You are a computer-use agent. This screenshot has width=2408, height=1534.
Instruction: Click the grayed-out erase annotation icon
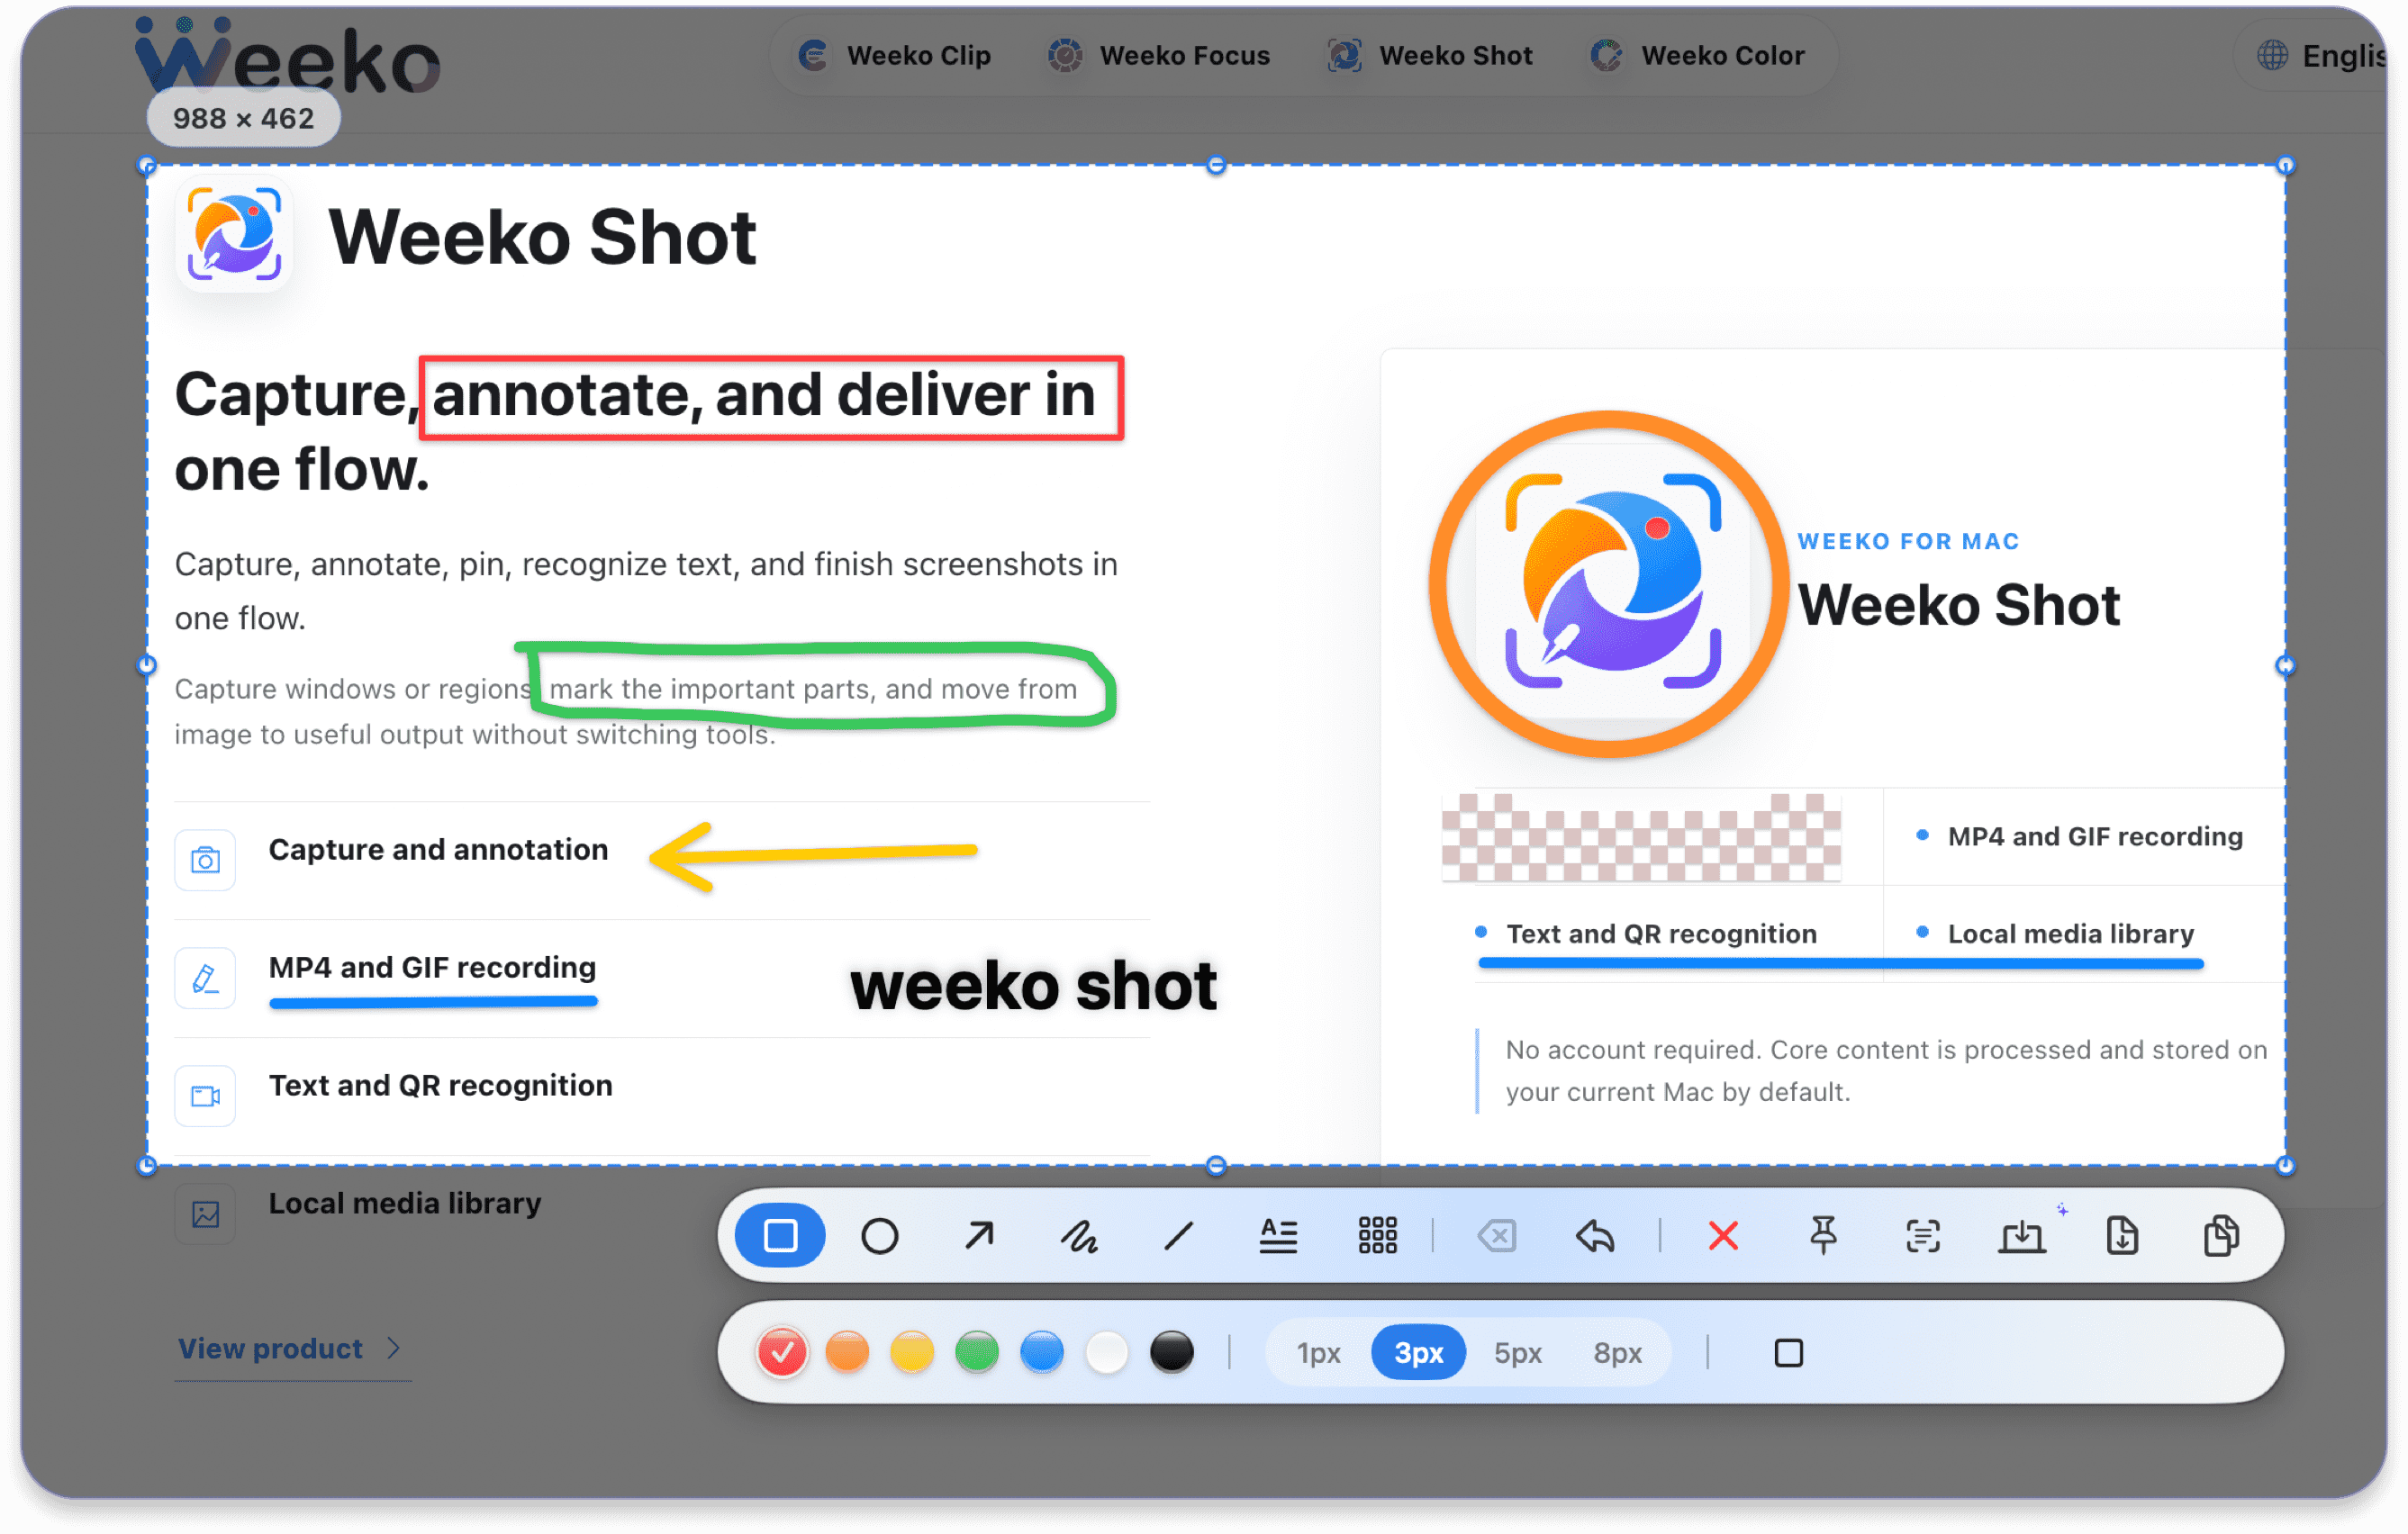click(x=1496, y=1237)
